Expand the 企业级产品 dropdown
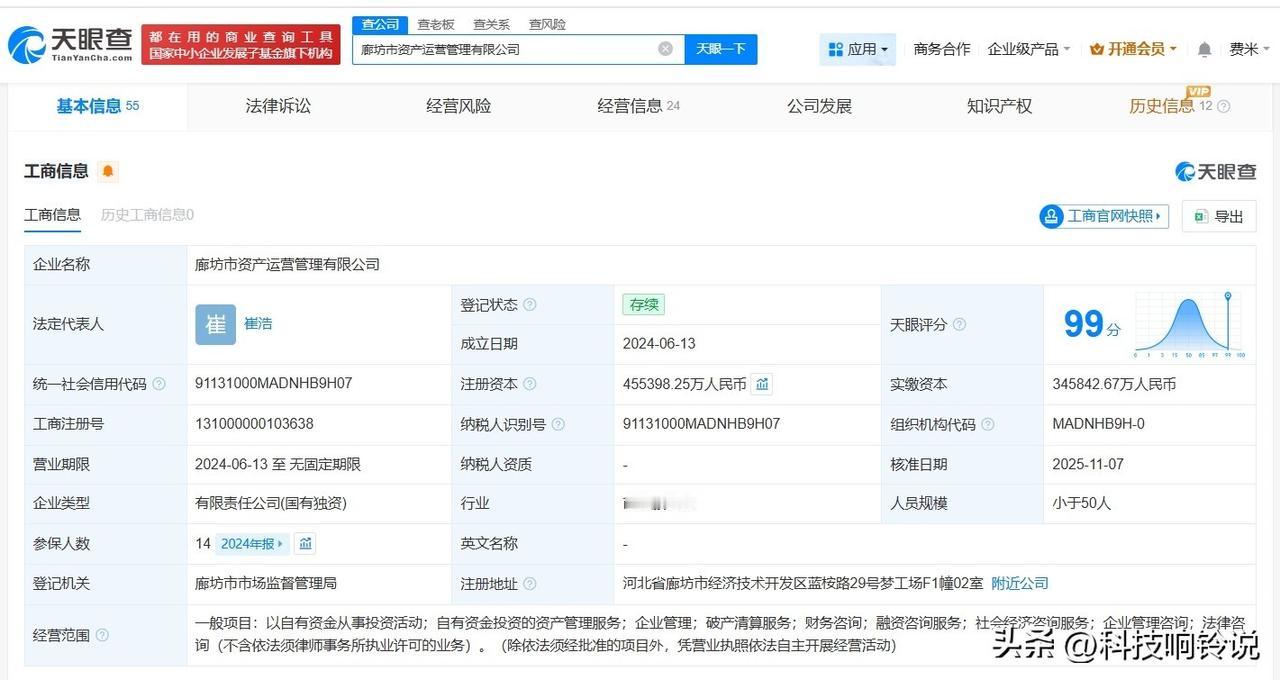1280x680 pixels. (x=1029, y=49)
